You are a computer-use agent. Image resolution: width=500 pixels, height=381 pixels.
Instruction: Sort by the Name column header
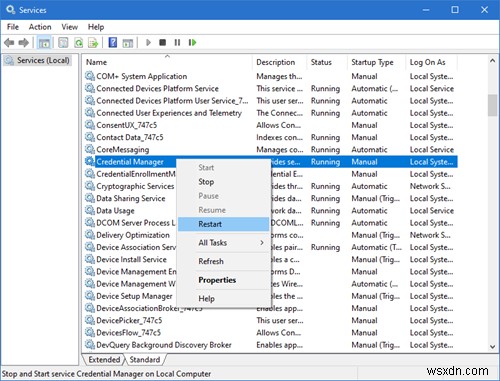coord(167,62)
